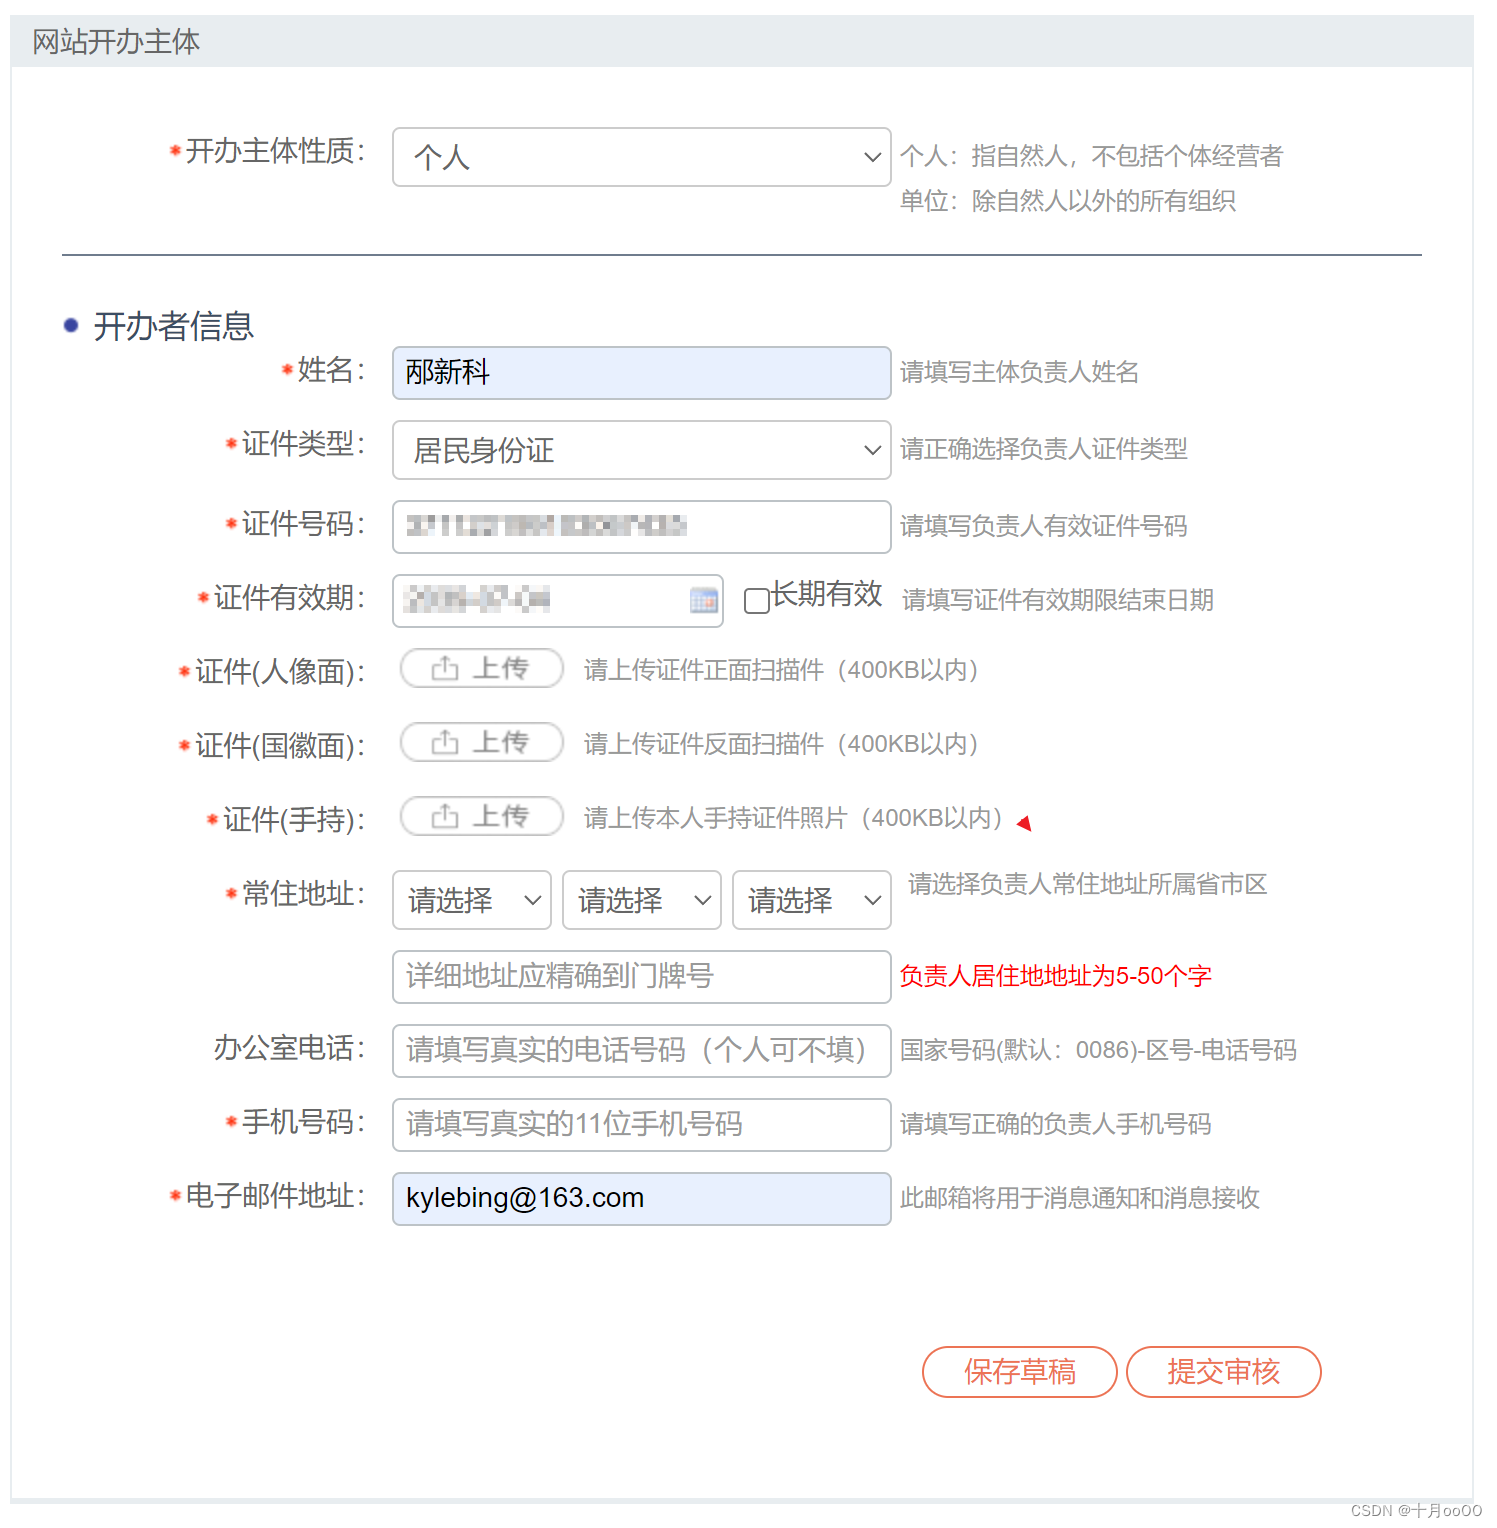1497x1528 pixels.
Task: Check the 长期有效 checkbox
Action: (757, 600)
